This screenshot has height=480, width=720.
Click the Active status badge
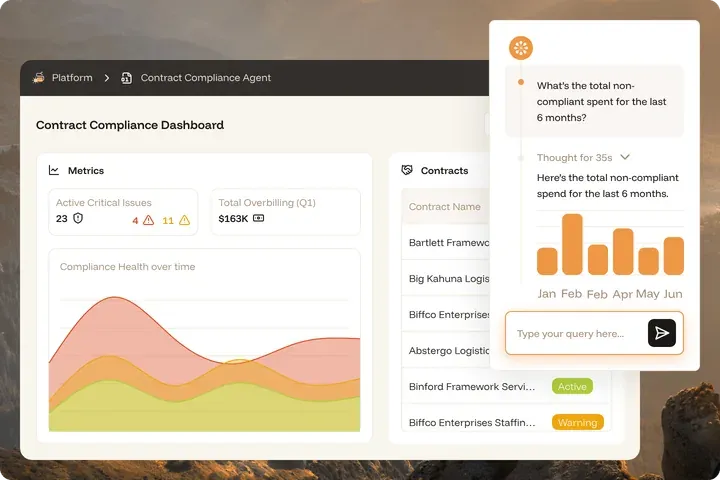click(572, 386)
